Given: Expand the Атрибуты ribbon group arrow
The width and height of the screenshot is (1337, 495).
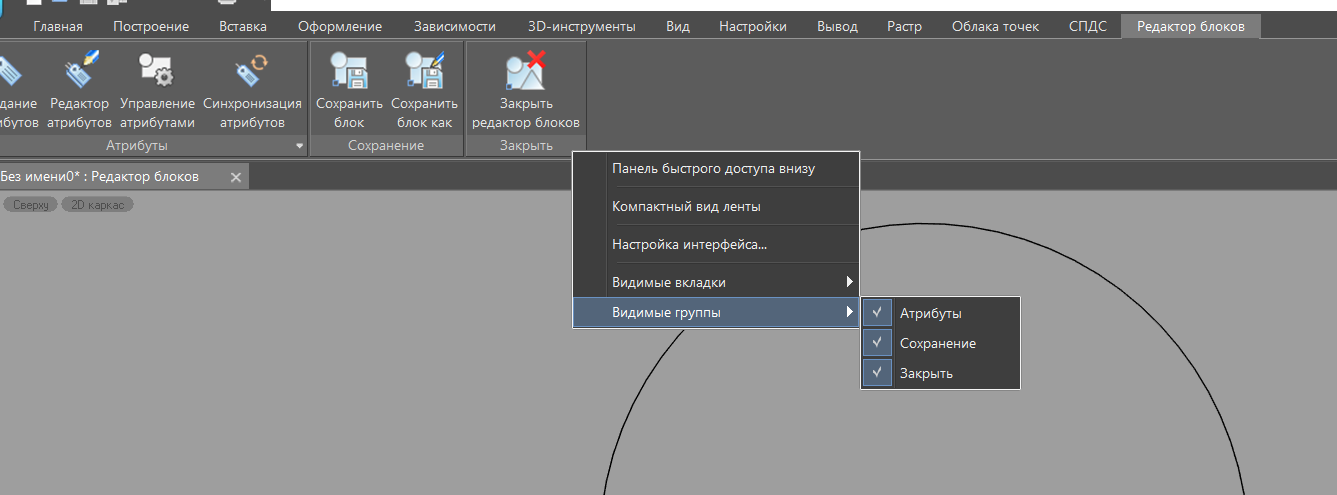Looking at the screenshot, I should coord(299,147).
